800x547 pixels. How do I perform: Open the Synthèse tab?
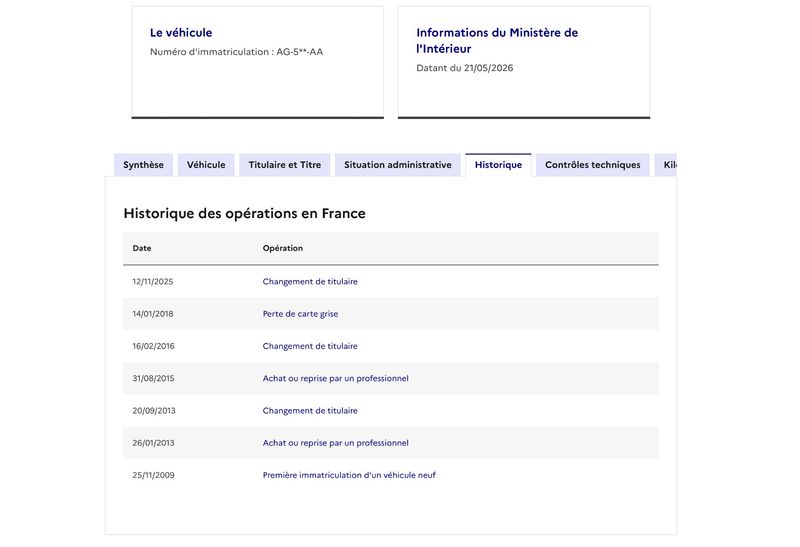[143, 165]
